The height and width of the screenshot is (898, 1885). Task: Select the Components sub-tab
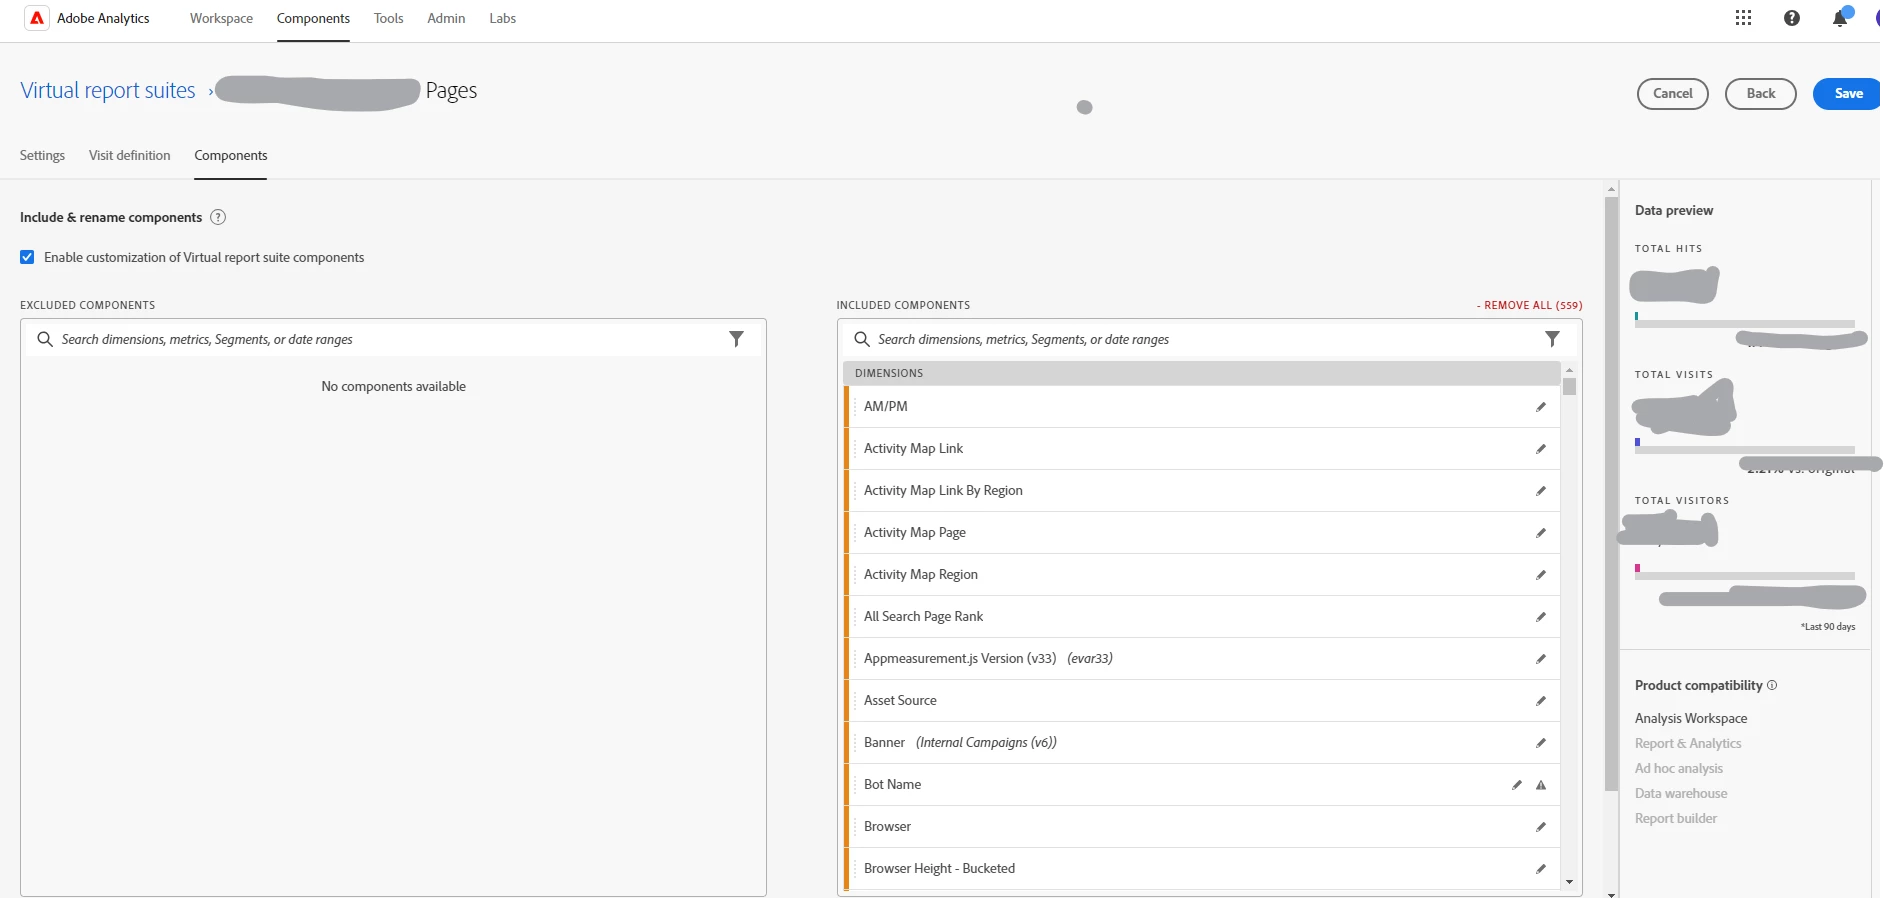pyautogui.click(x=231, y=155)
